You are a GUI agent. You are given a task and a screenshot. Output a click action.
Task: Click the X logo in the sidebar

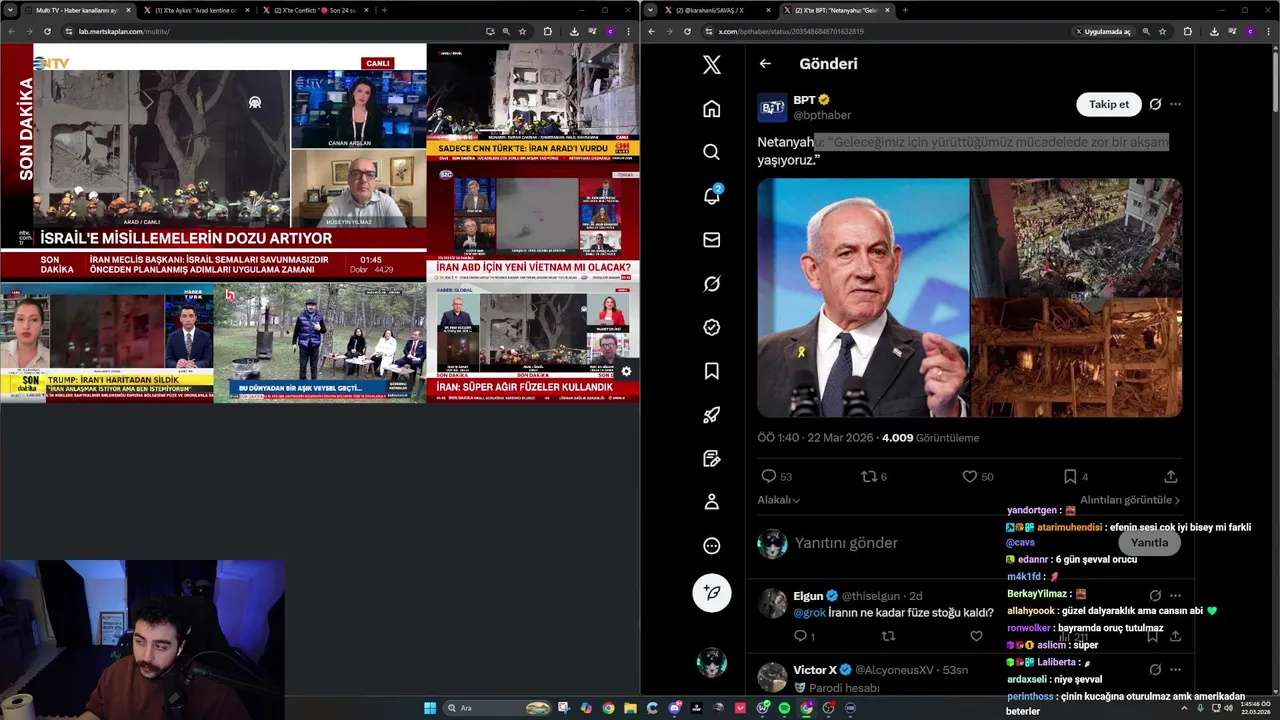pos(711,64)
